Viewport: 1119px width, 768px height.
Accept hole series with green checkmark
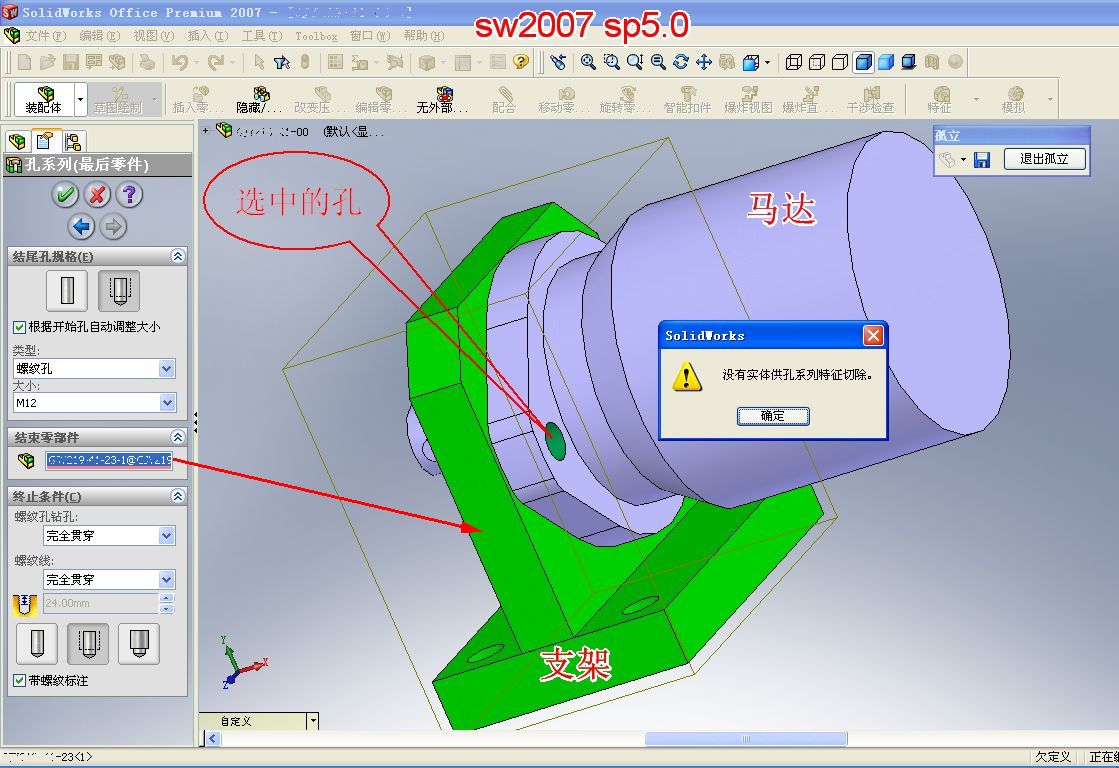65,194
